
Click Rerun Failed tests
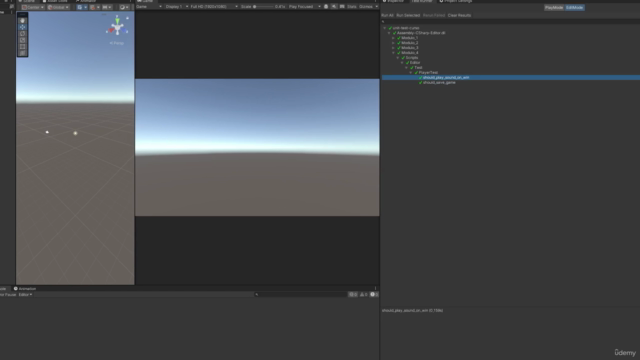click(434, 16)
